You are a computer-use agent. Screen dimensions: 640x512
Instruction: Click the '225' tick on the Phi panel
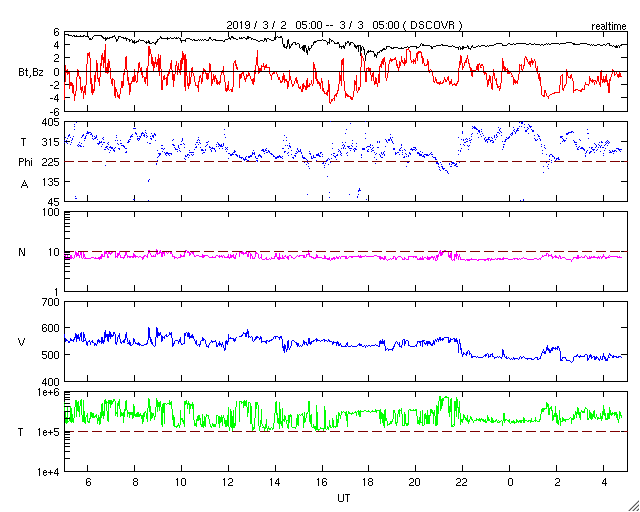pos(51,162)
